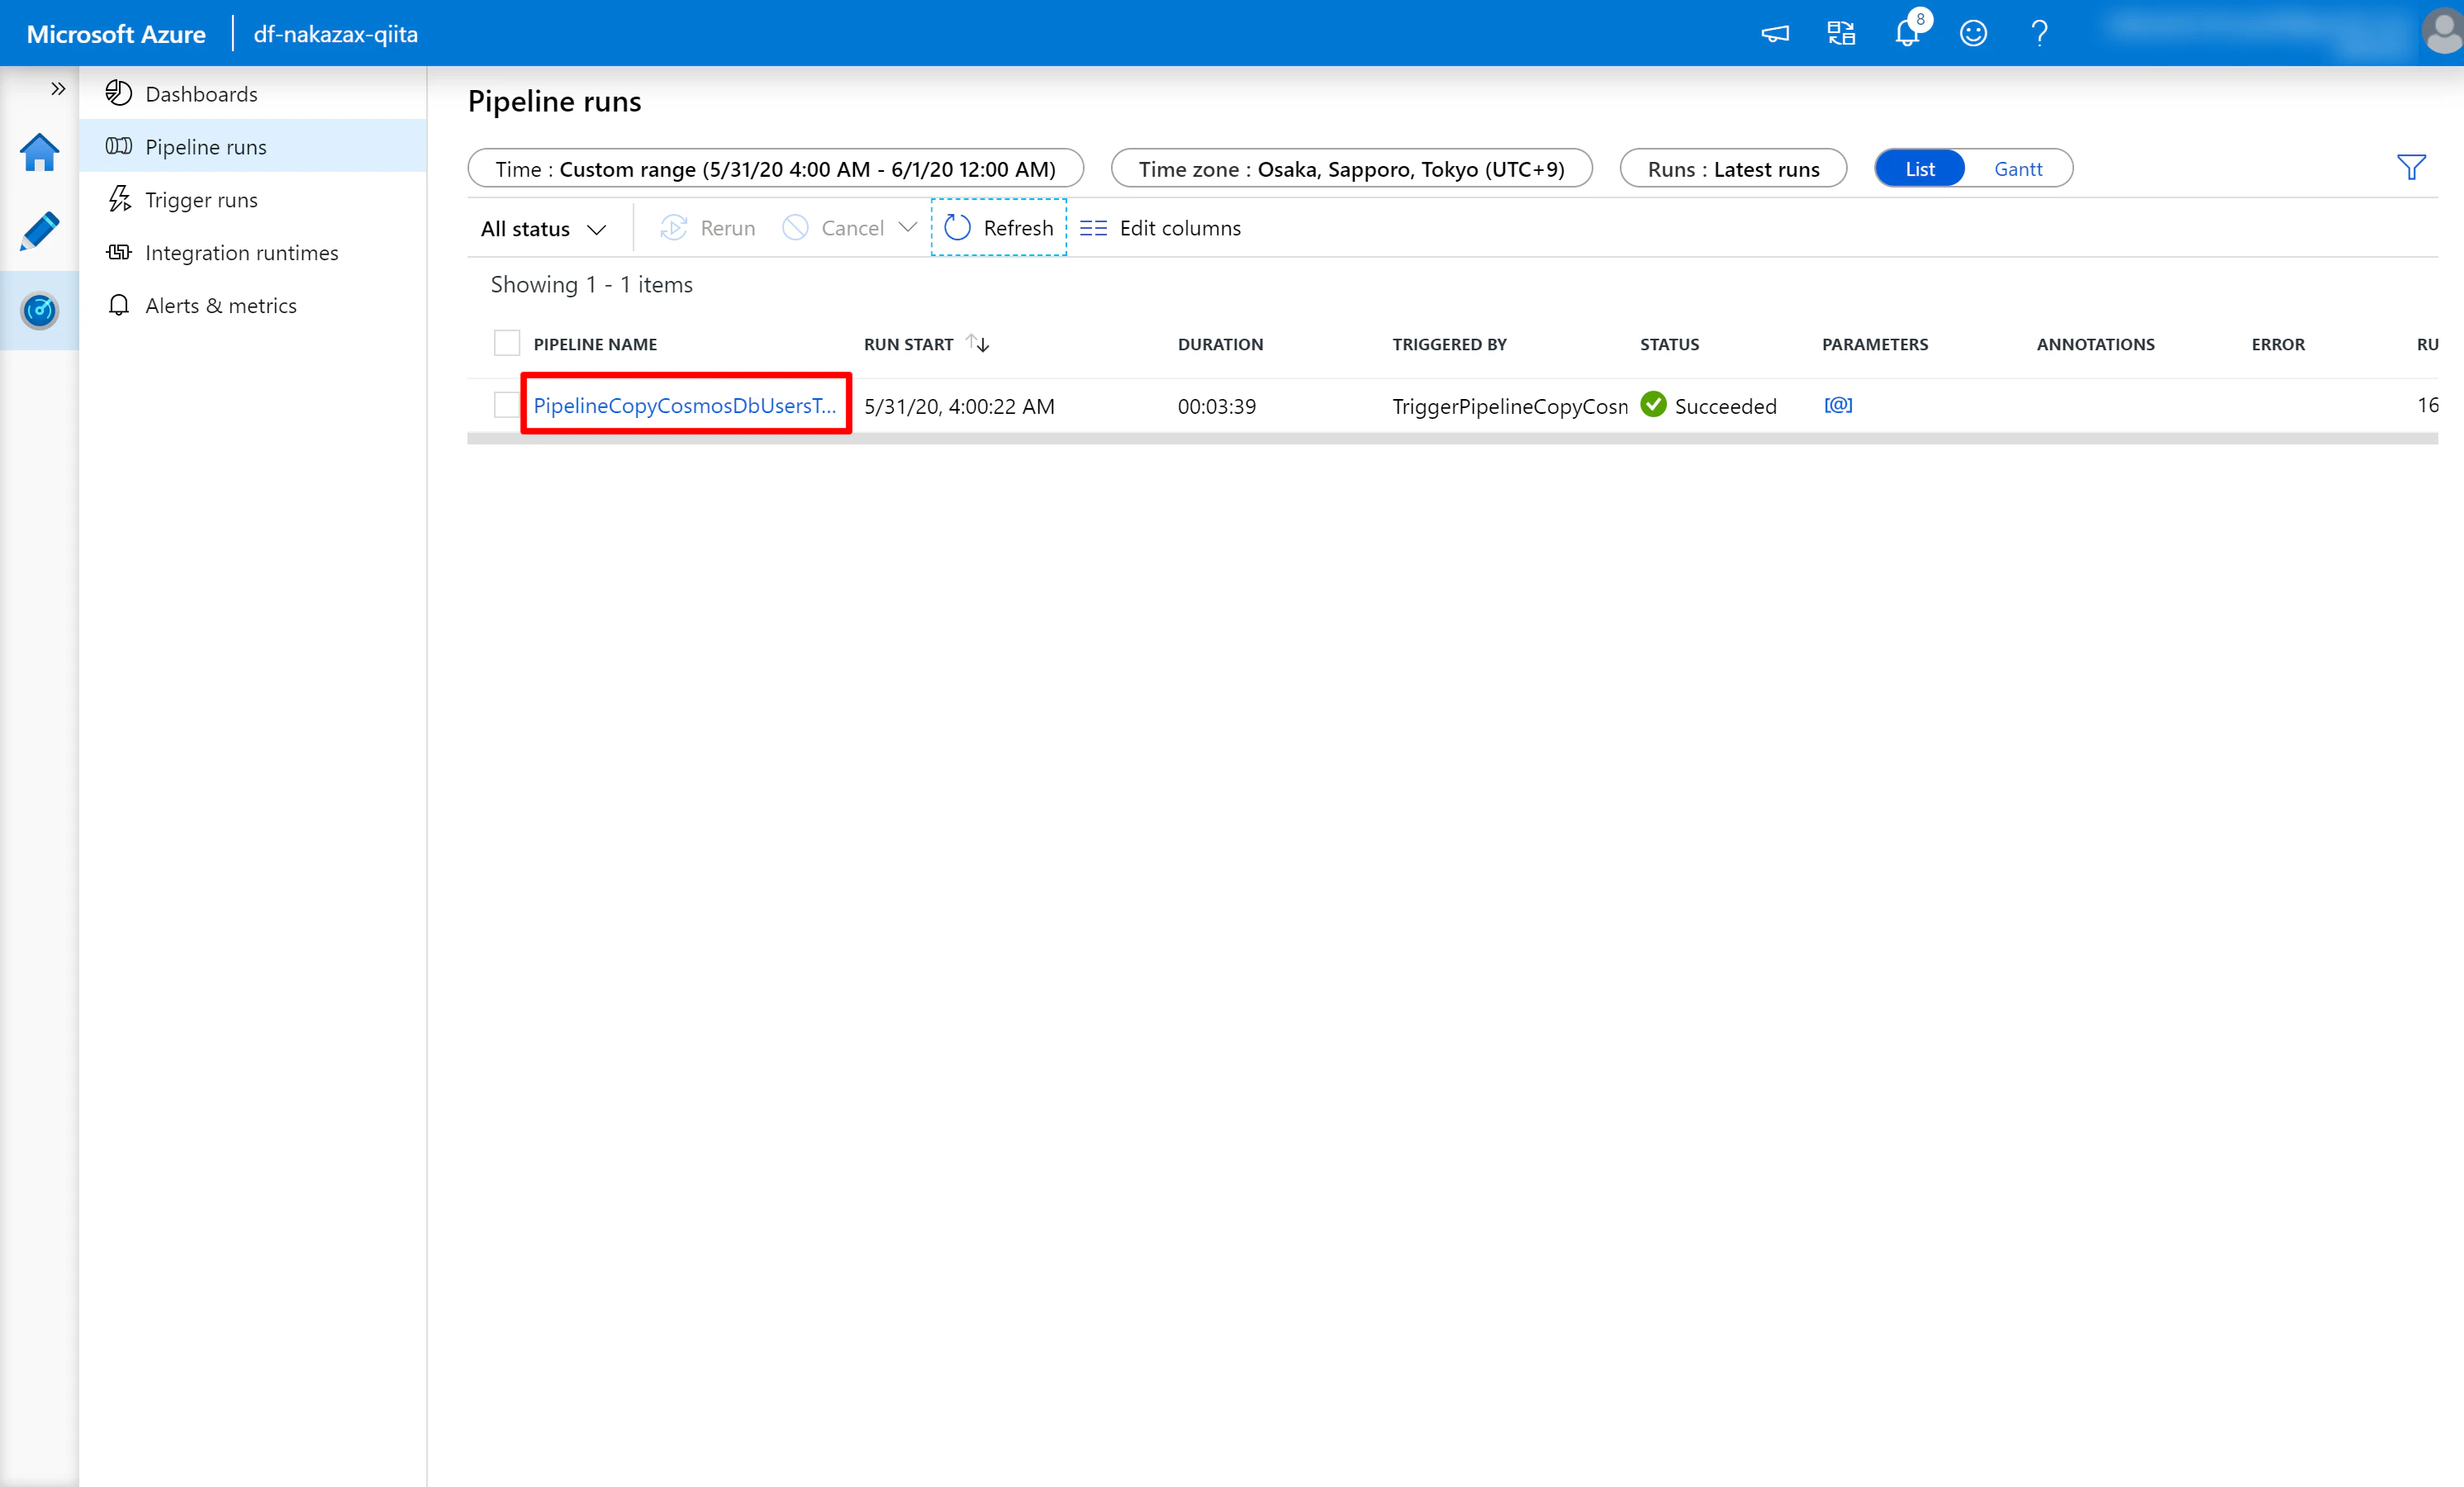Click the TriggerPipelineCopyCosn trigger text
Screen dimensions: 2464x1487
pos(1510,406)
